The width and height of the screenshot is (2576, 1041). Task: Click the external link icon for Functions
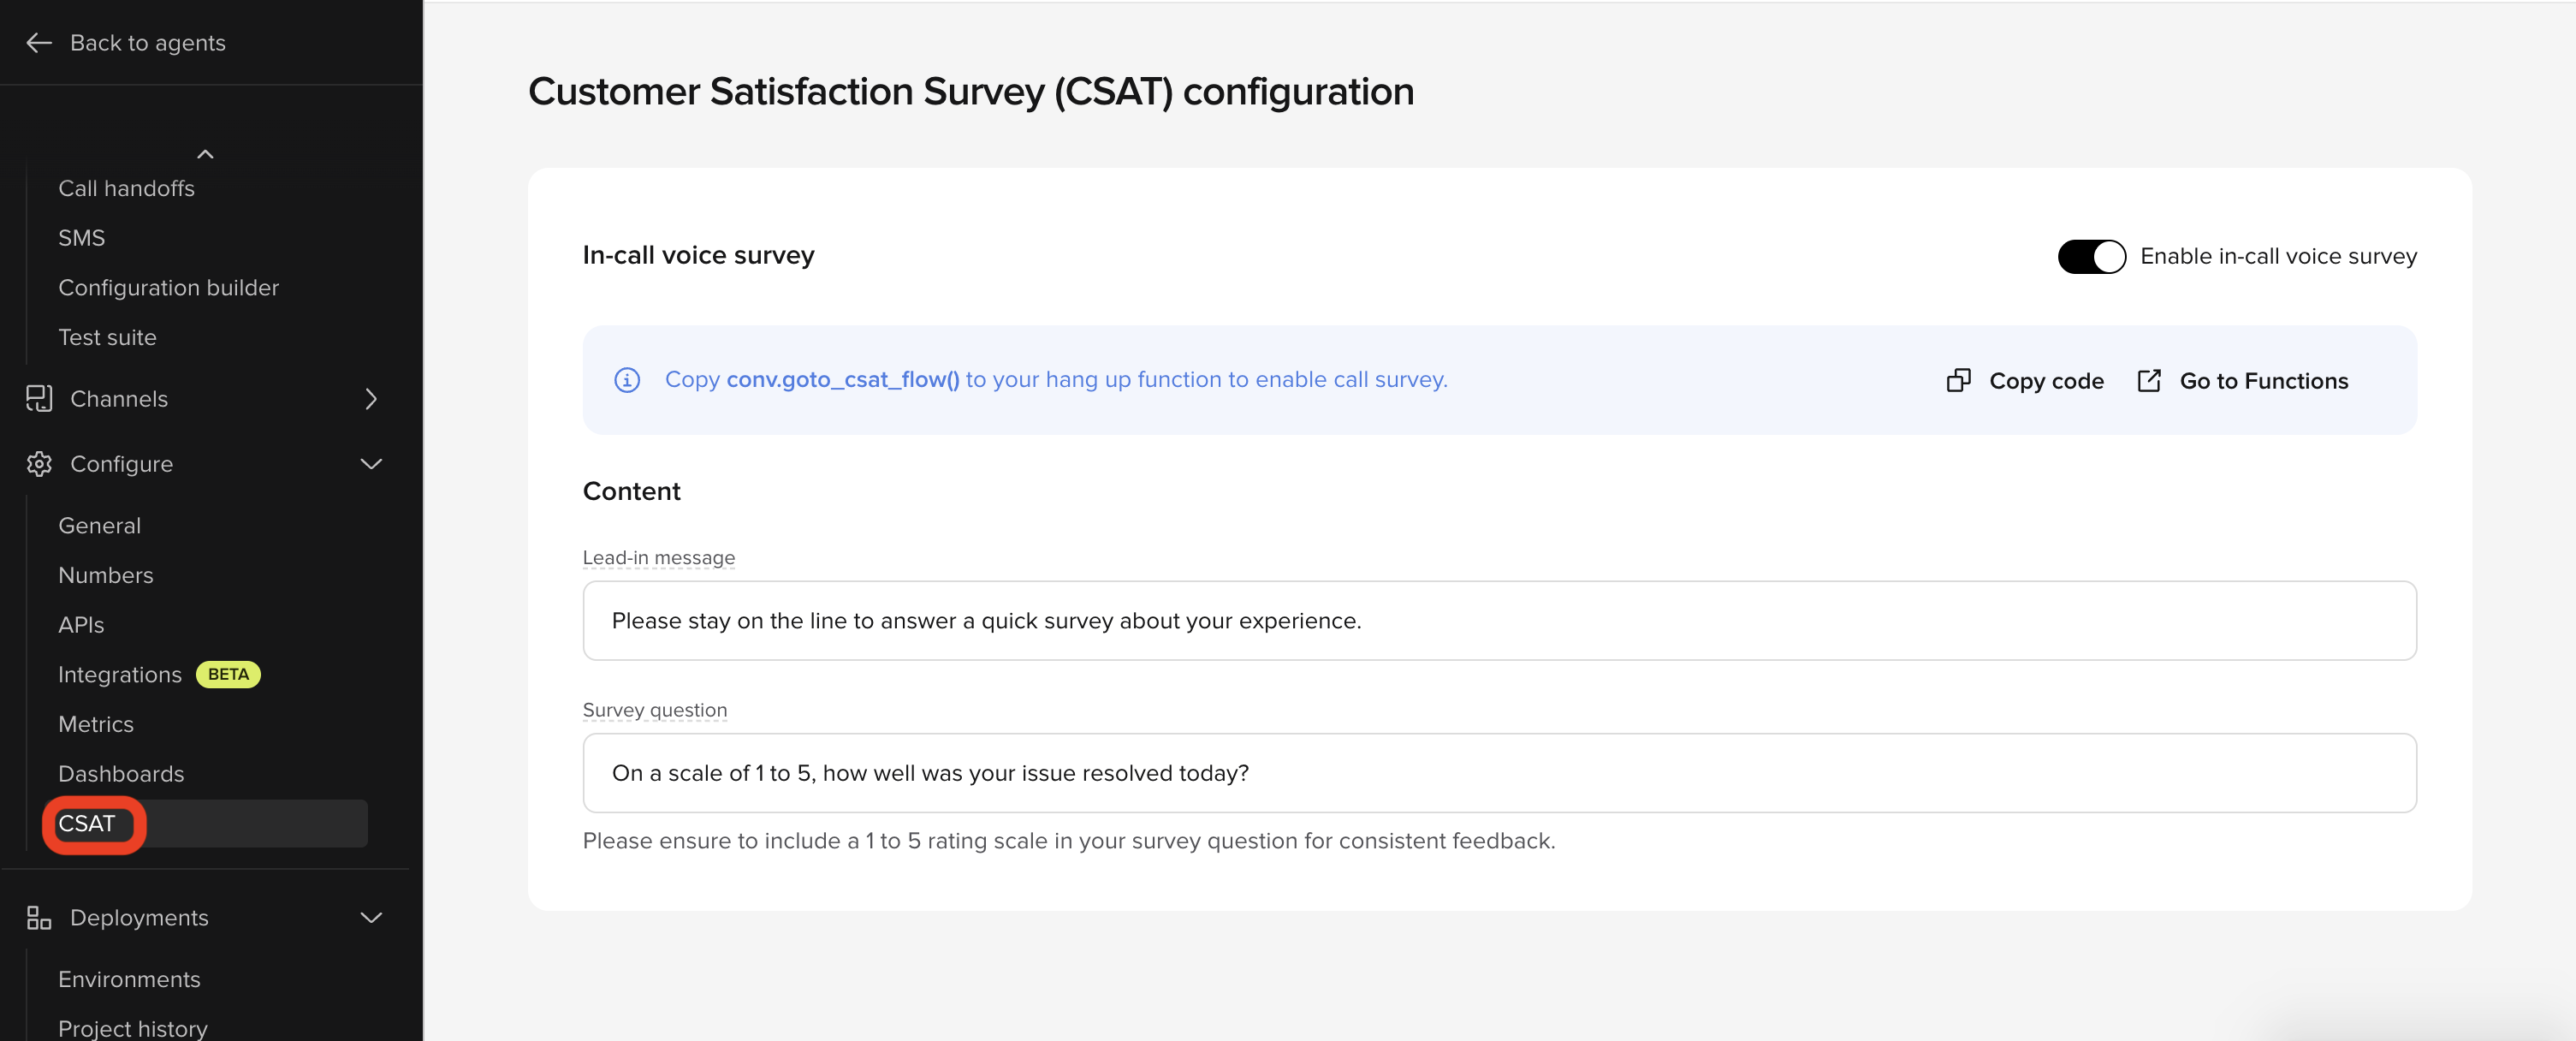pos(2149,381)
